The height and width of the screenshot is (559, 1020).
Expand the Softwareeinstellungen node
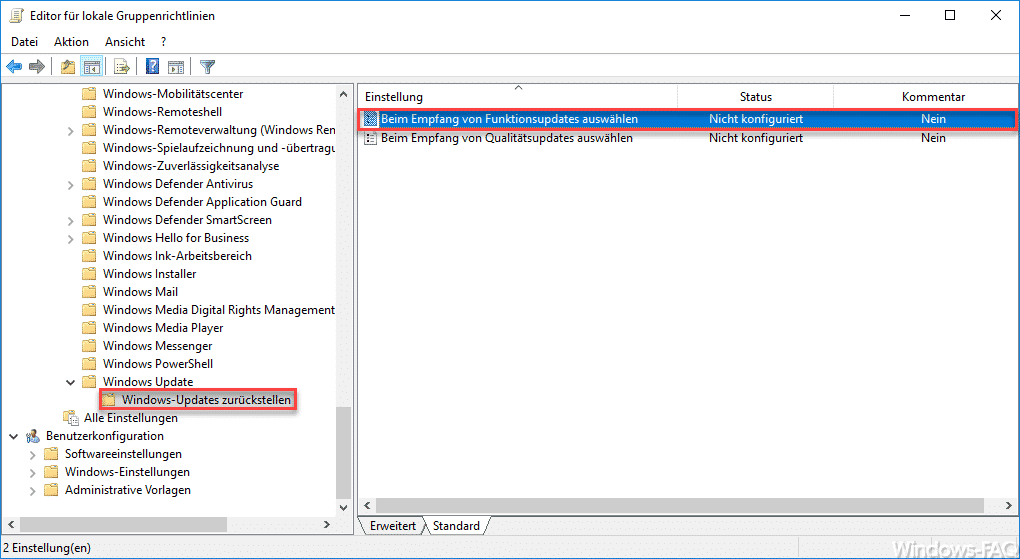(33, 454)
